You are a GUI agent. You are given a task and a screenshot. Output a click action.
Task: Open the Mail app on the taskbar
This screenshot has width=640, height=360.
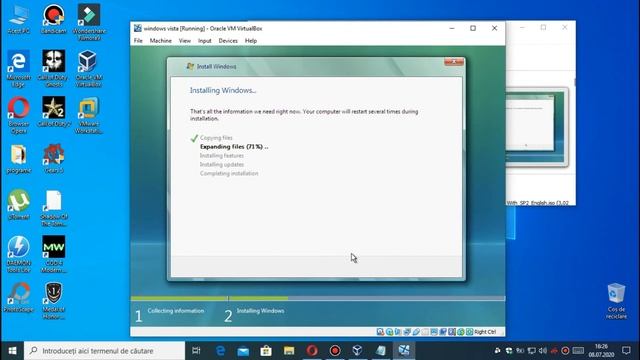pos(243,351)
